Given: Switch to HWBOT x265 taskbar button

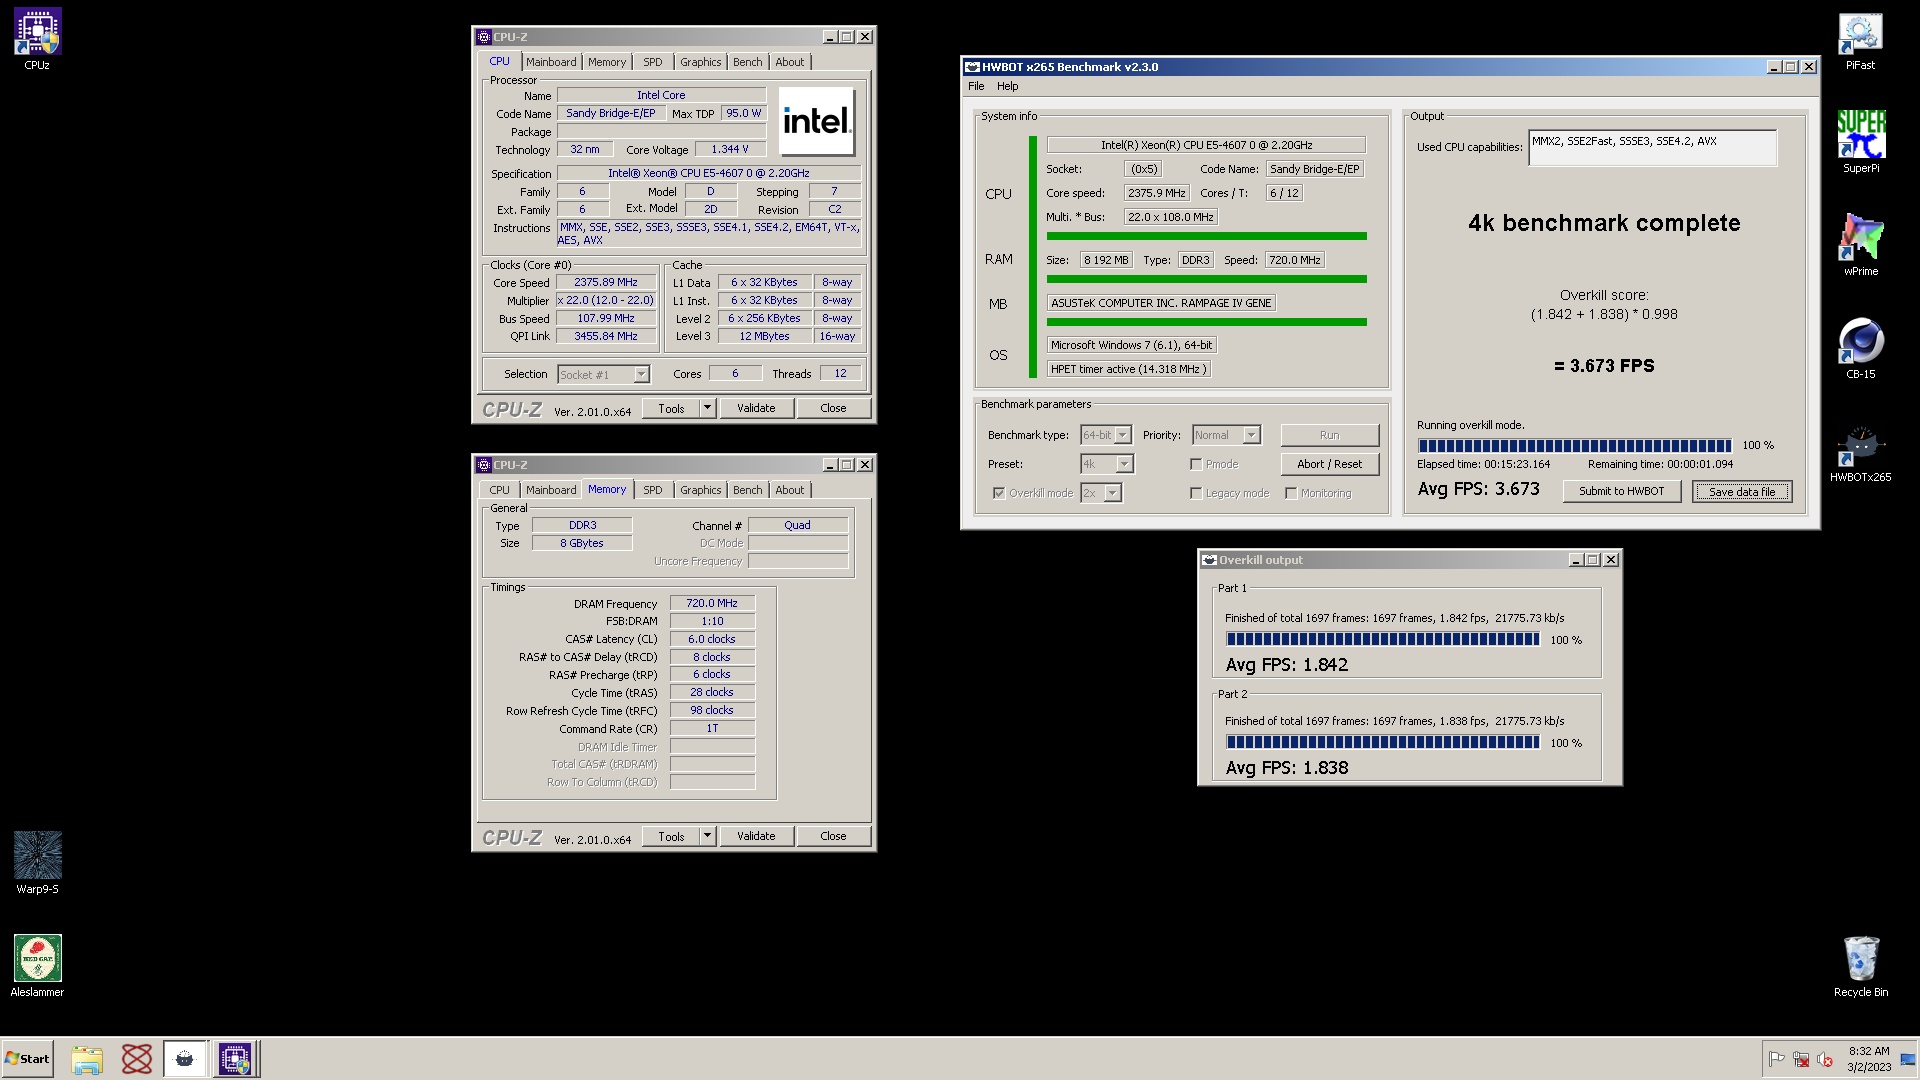Looking at the screenshot, I should (x=185, y=1059).
